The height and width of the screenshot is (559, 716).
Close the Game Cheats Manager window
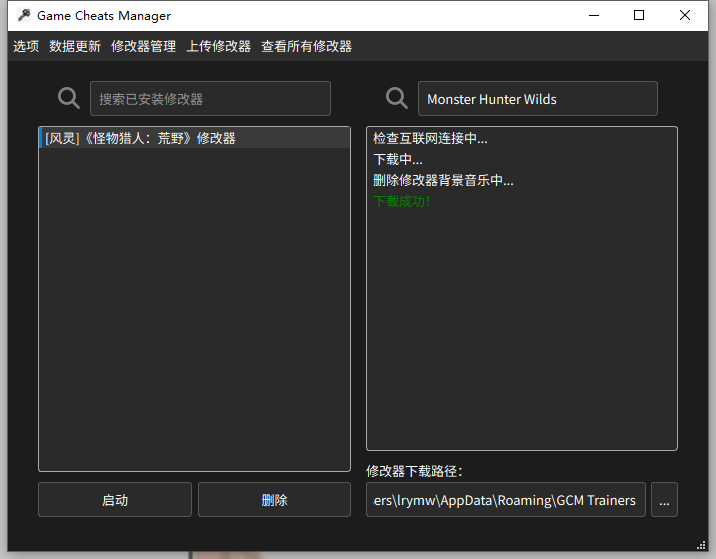click(685, 15)
